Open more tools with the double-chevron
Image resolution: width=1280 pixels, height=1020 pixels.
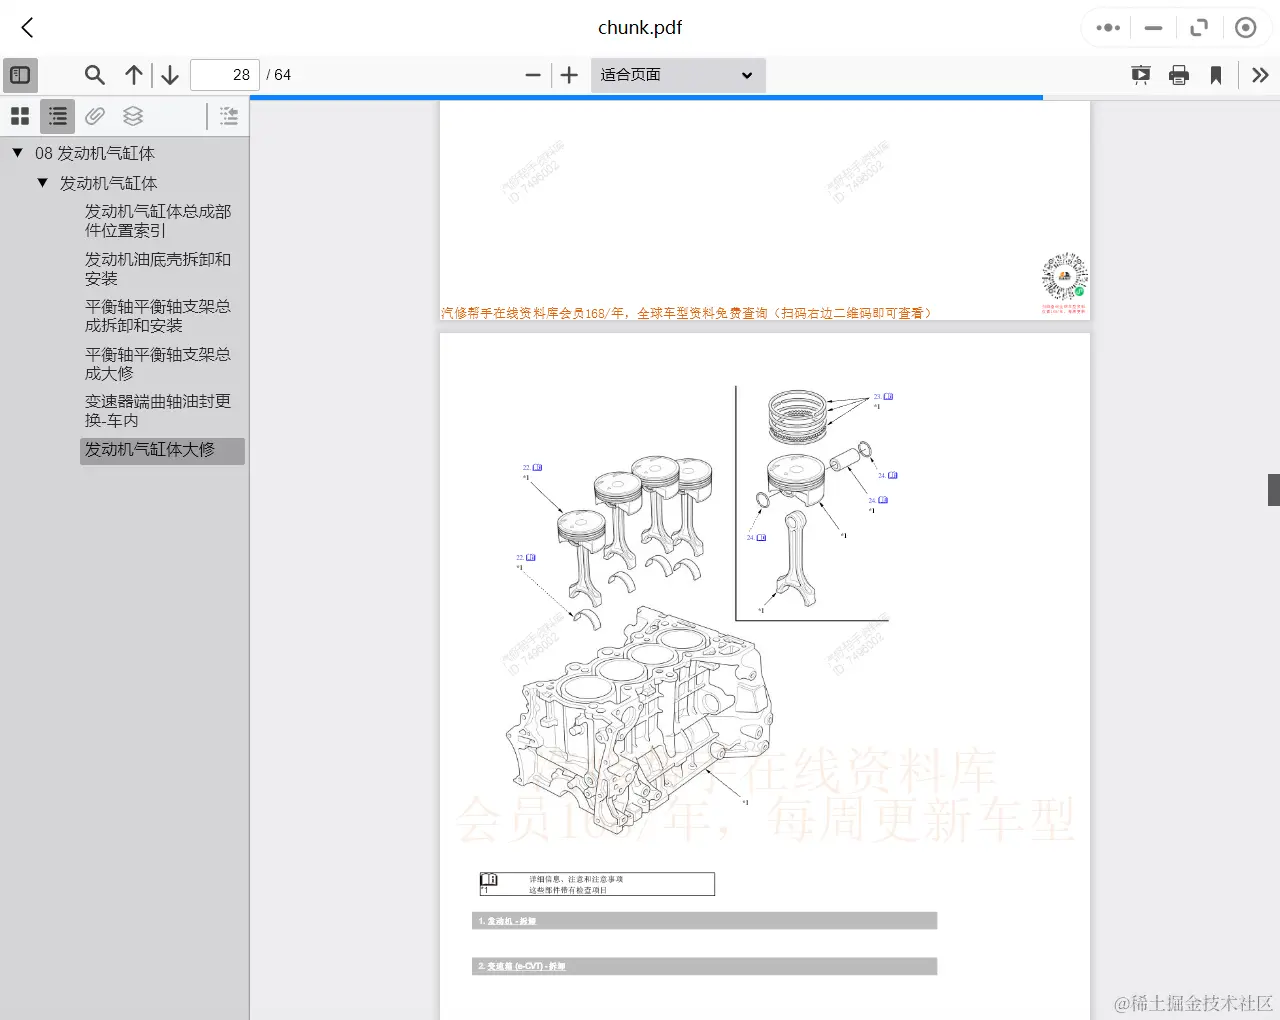click(1260, 75)
